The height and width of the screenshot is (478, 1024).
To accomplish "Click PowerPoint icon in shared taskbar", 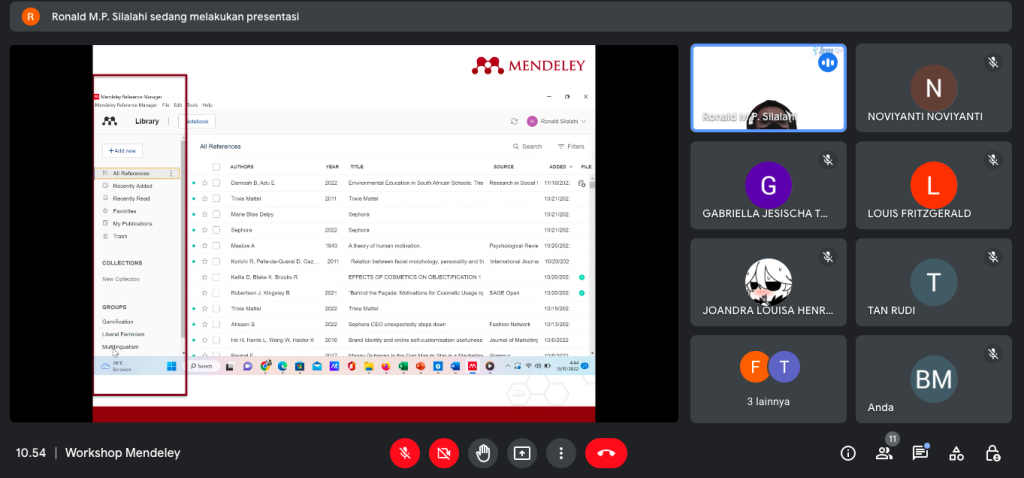I will coord(421,366).
